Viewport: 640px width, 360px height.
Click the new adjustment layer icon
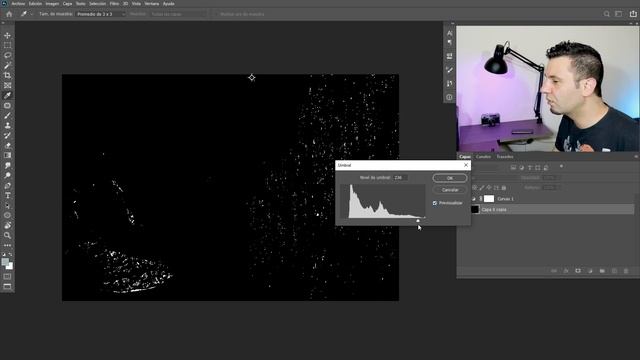(590, 271)
